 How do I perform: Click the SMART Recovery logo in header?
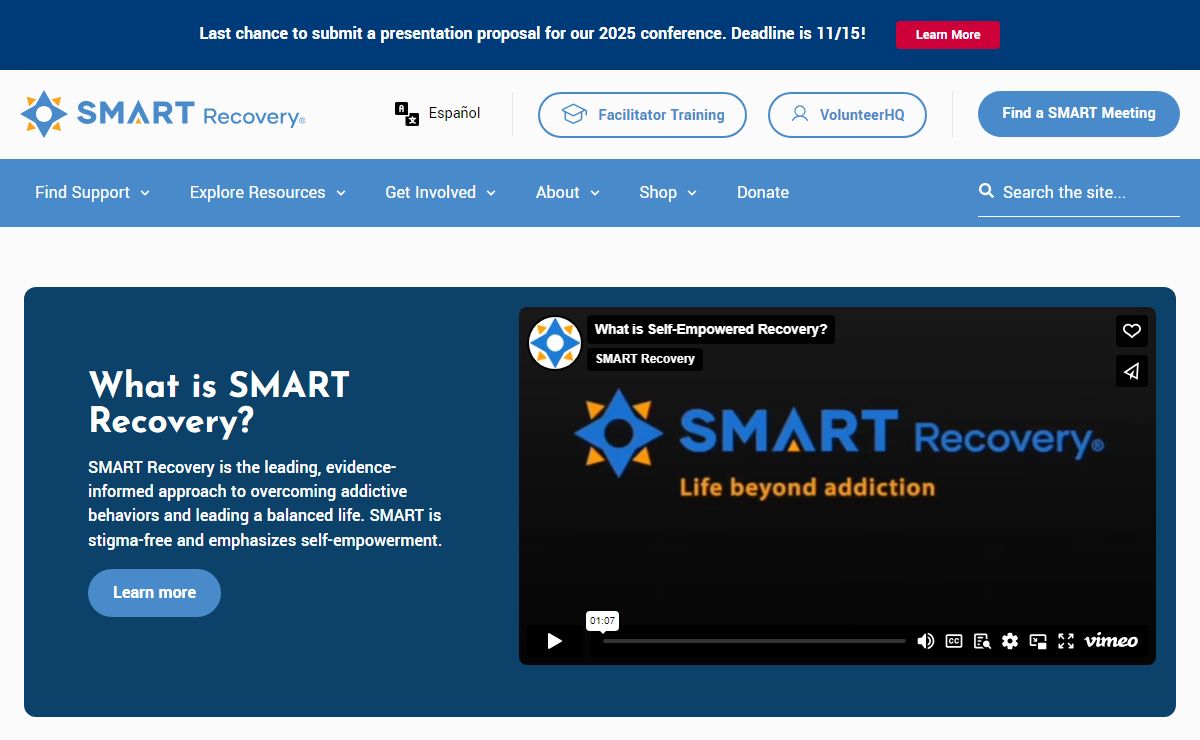click(163, 114)
